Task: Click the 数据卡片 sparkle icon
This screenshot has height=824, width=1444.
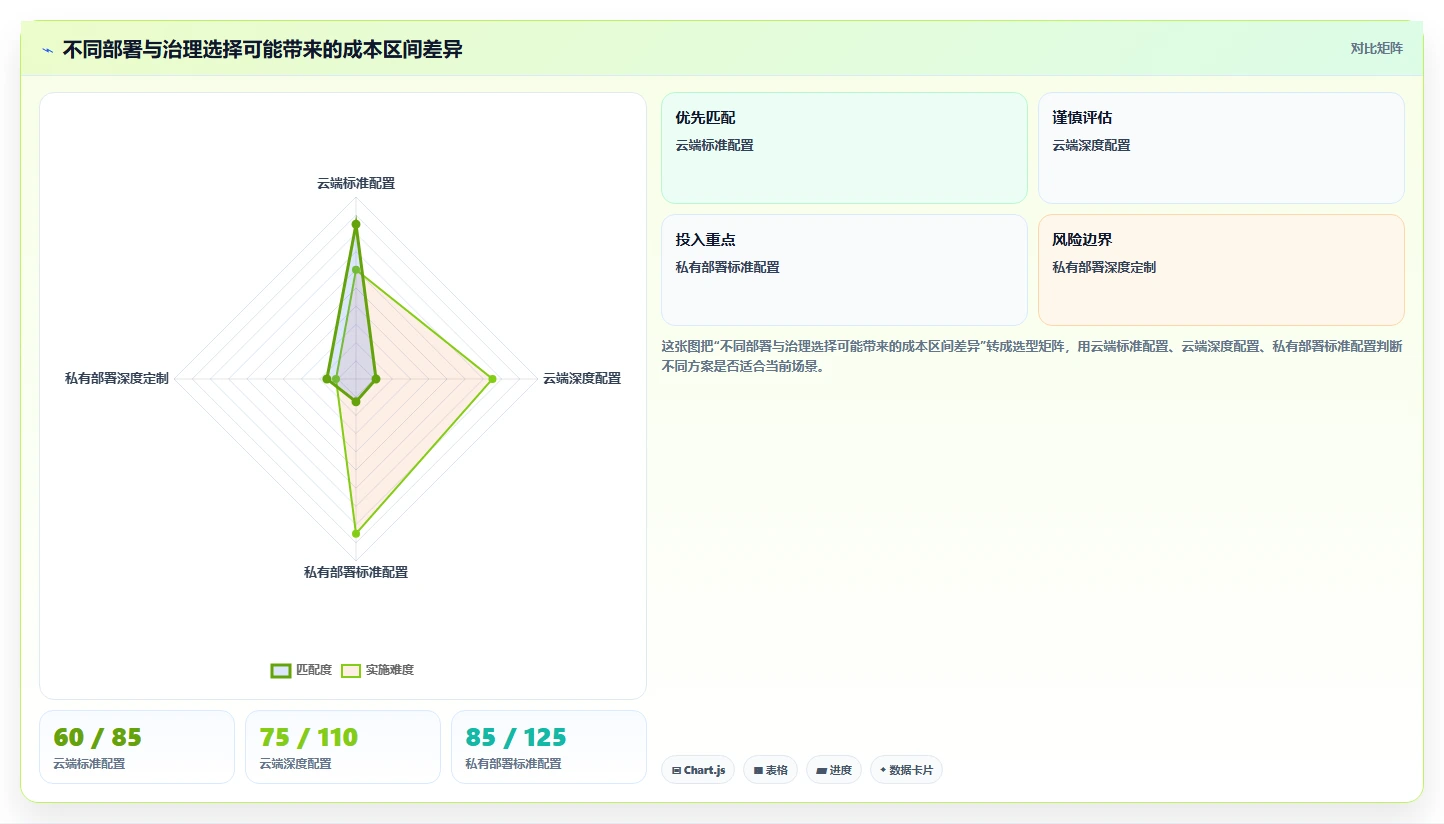Action: 883,770
